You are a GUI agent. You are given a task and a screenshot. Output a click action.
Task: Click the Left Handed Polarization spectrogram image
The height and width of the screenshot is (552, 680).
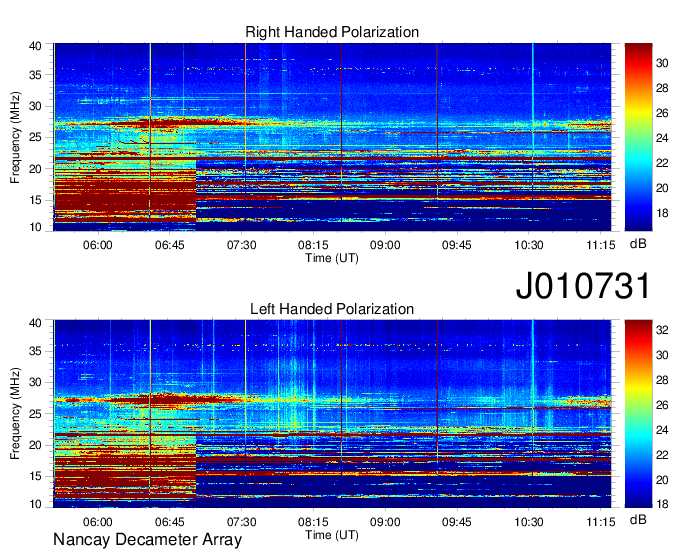coord(332,414)
